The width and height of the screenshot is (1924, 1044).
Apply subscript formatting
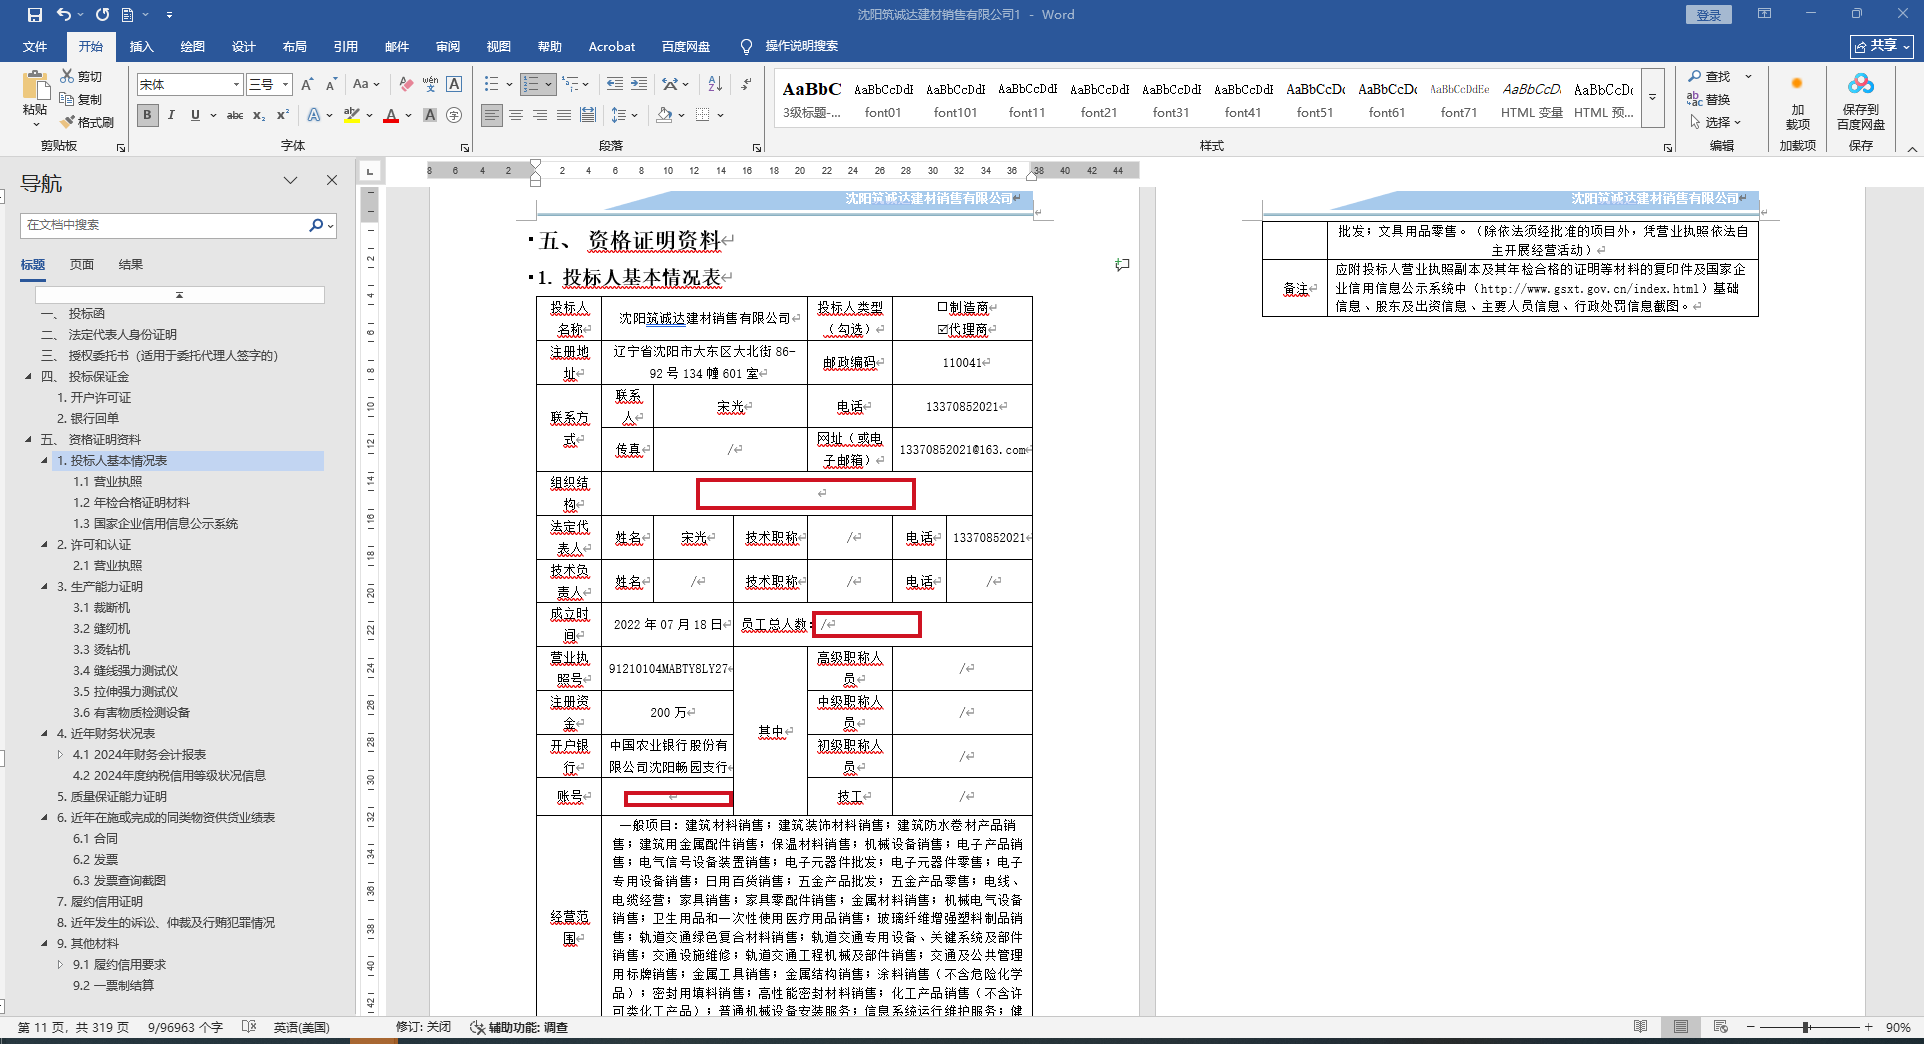click(x=259, y=115)
